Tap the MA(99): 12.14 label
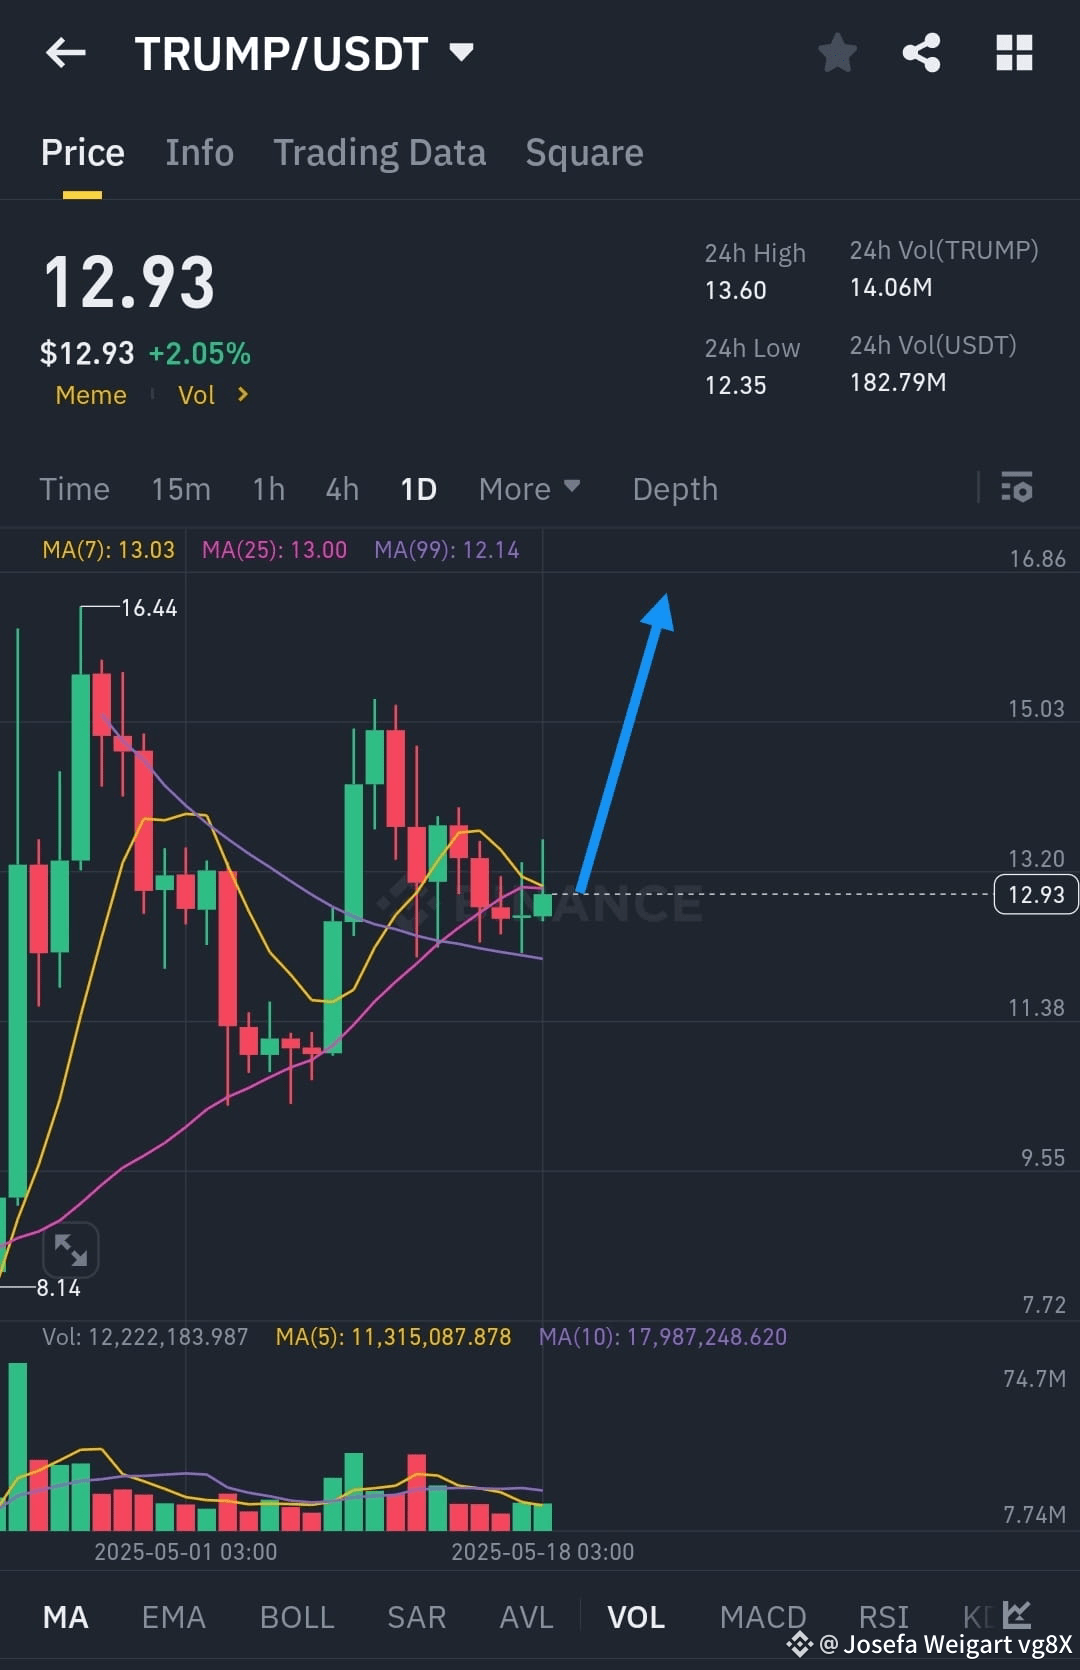This screenshot has height=1670, width=1080. [x=447, y=550]
